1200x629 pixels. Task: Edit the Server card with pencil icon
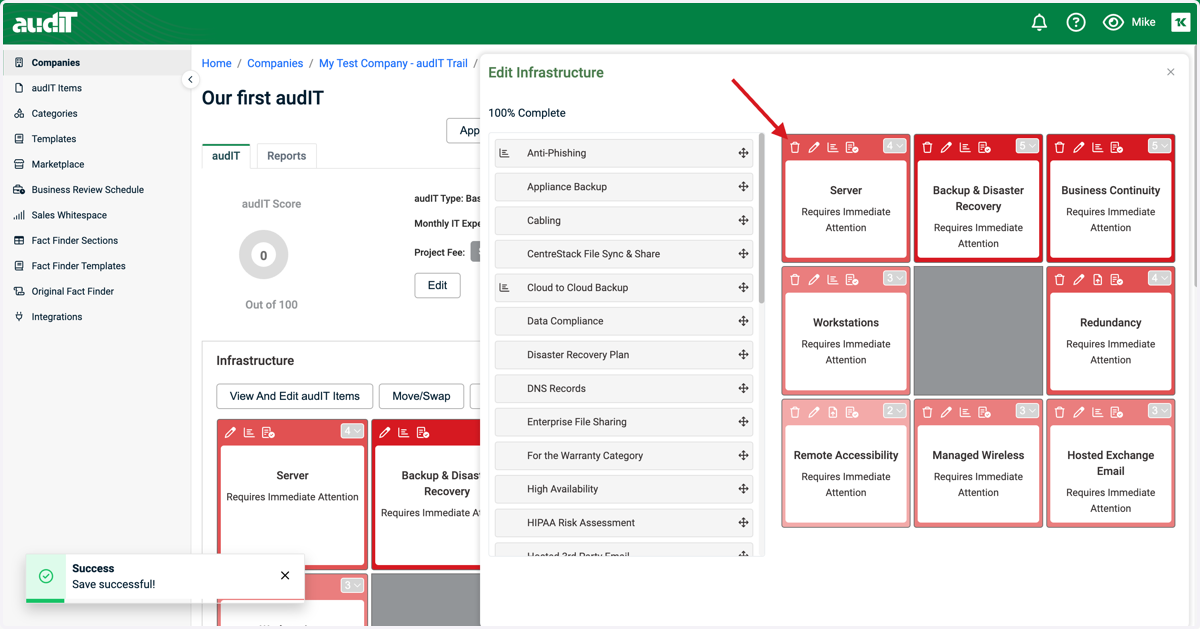(x=814, y=147)
